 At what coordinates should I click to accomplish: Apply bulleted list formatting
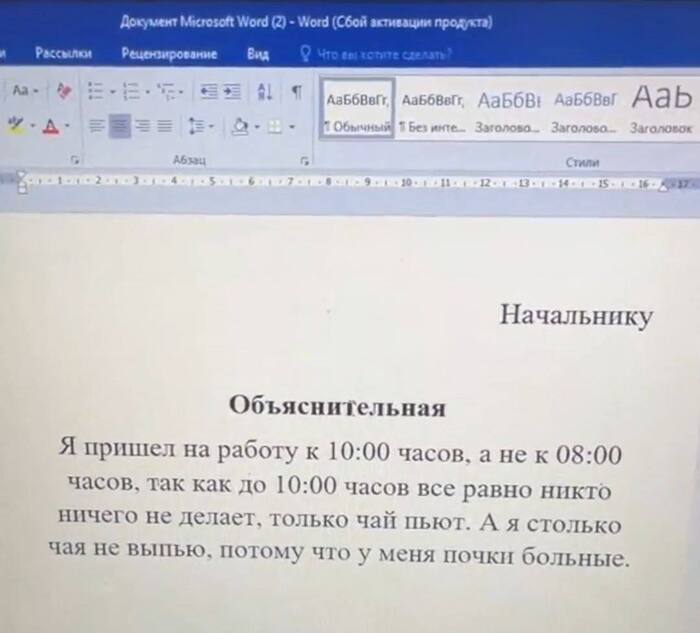(96, 91)
